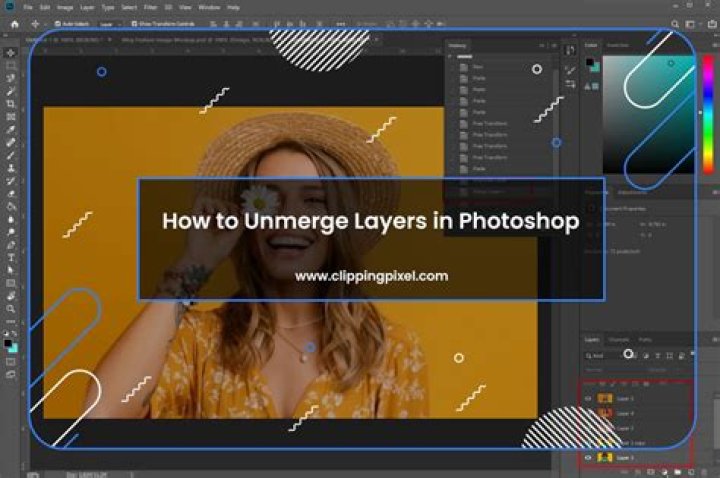Open the Auto-Select Layer dropdown
Image resolution: width=720 pixels, height=478 pixels.
(x=106, y=23)
